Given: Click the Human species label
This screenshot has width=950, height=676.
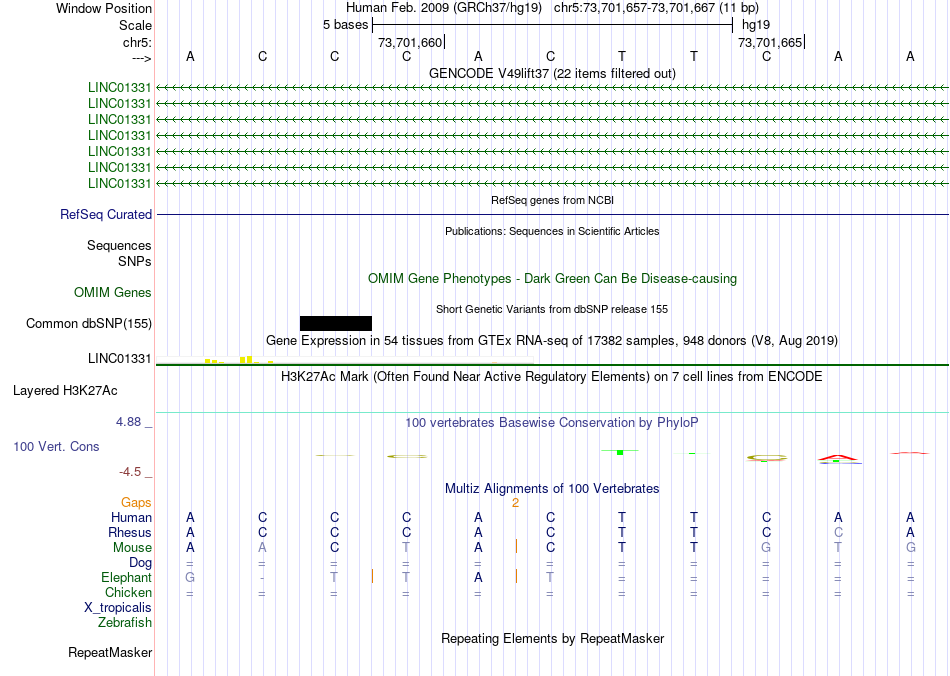Looking at the screenshot, I should (131, 517).
